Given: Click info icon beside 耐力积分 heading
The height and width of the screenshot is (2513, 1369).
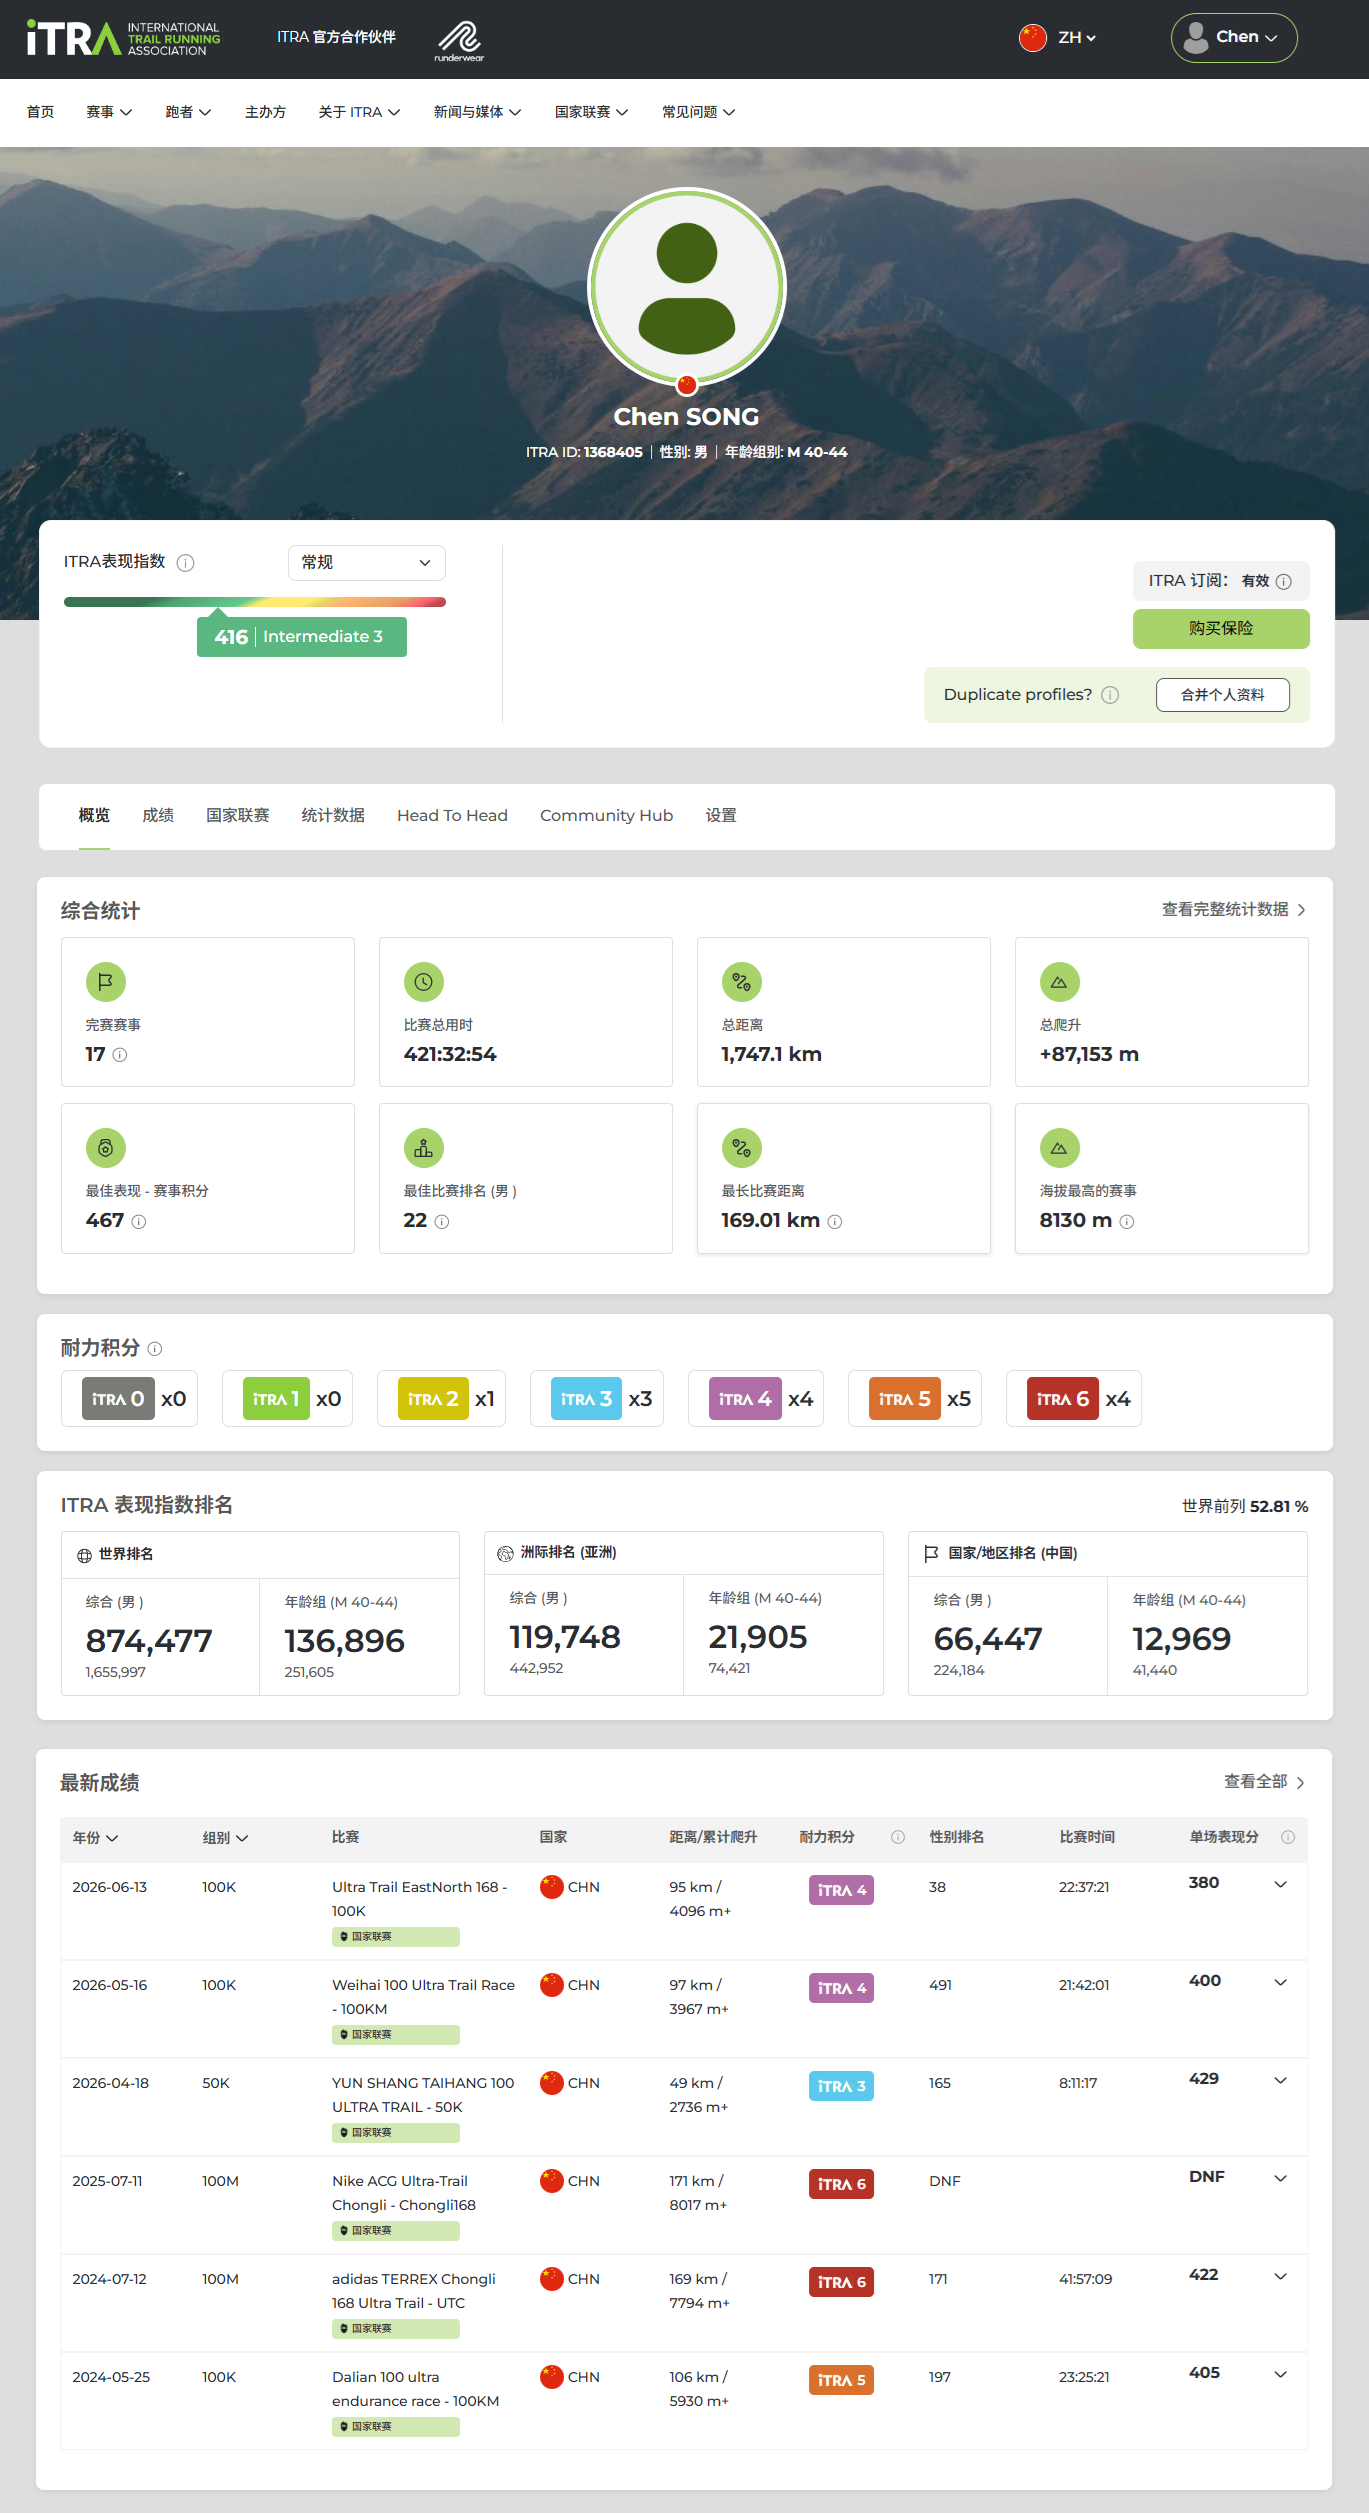Looking at the screenshot, I should pyautogui.click(x=155, y=1349).
